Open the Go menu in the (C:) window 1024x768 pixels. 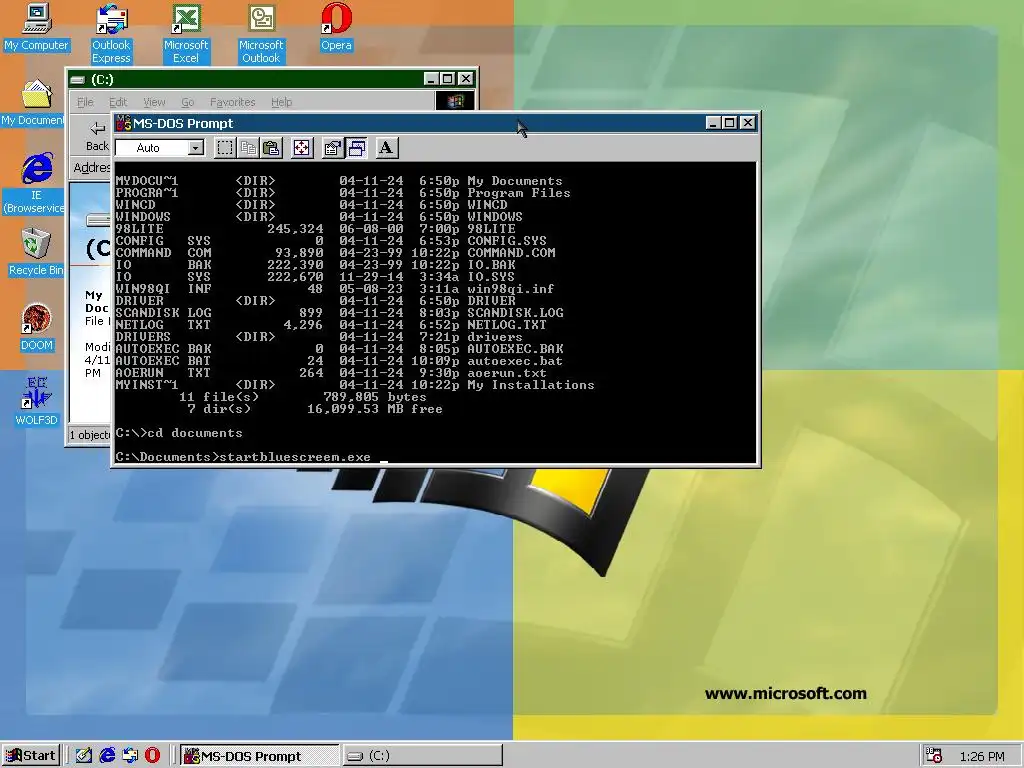187,102
